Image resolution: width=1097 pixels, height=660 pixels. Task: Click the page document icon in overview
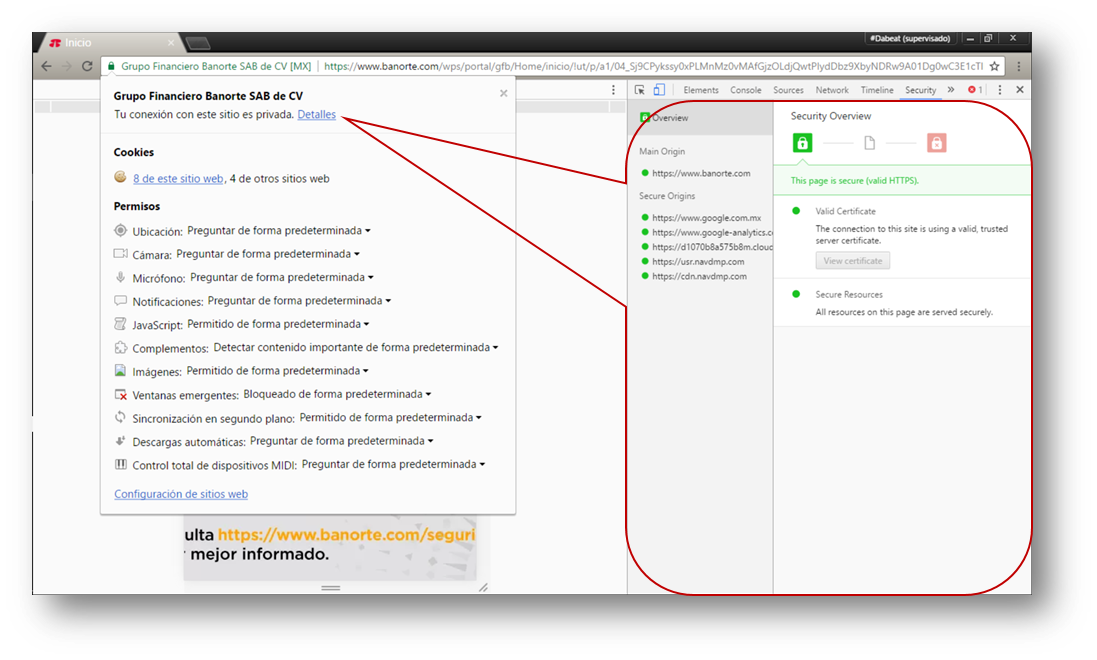(x=870, y=143)
